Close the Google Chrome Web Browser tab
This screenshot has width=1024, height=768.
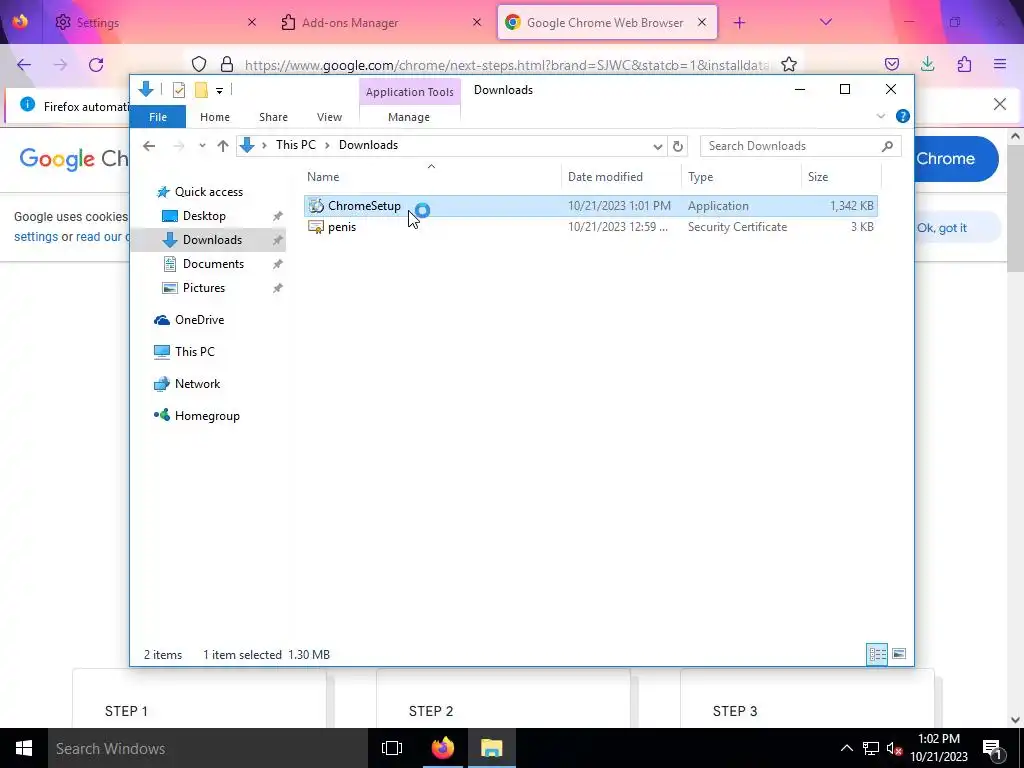702,22
